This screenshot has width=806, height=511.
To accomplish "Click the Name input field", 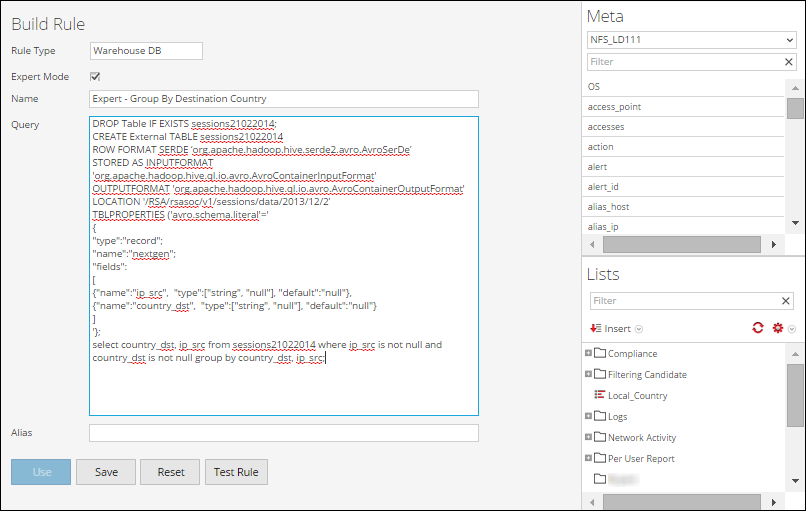I will click(x=284, y=99).
